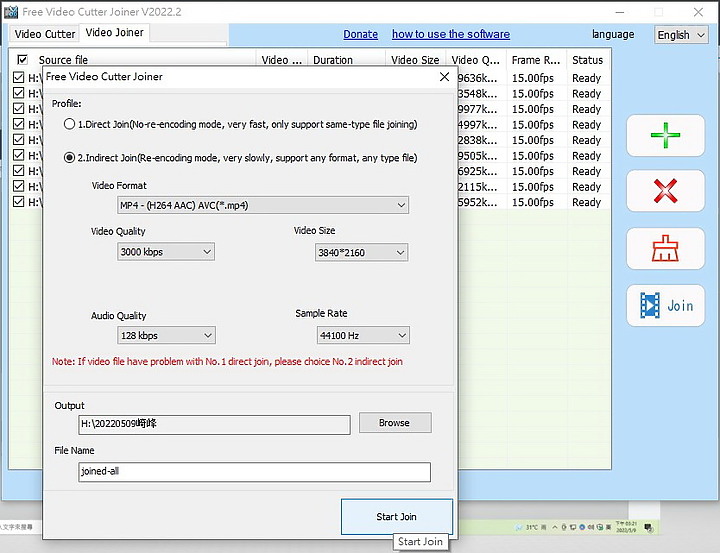Switch to the Video Cutter tab
This screenshot has height=553, width=720.
pyautogui.click(x=45, y=34)
